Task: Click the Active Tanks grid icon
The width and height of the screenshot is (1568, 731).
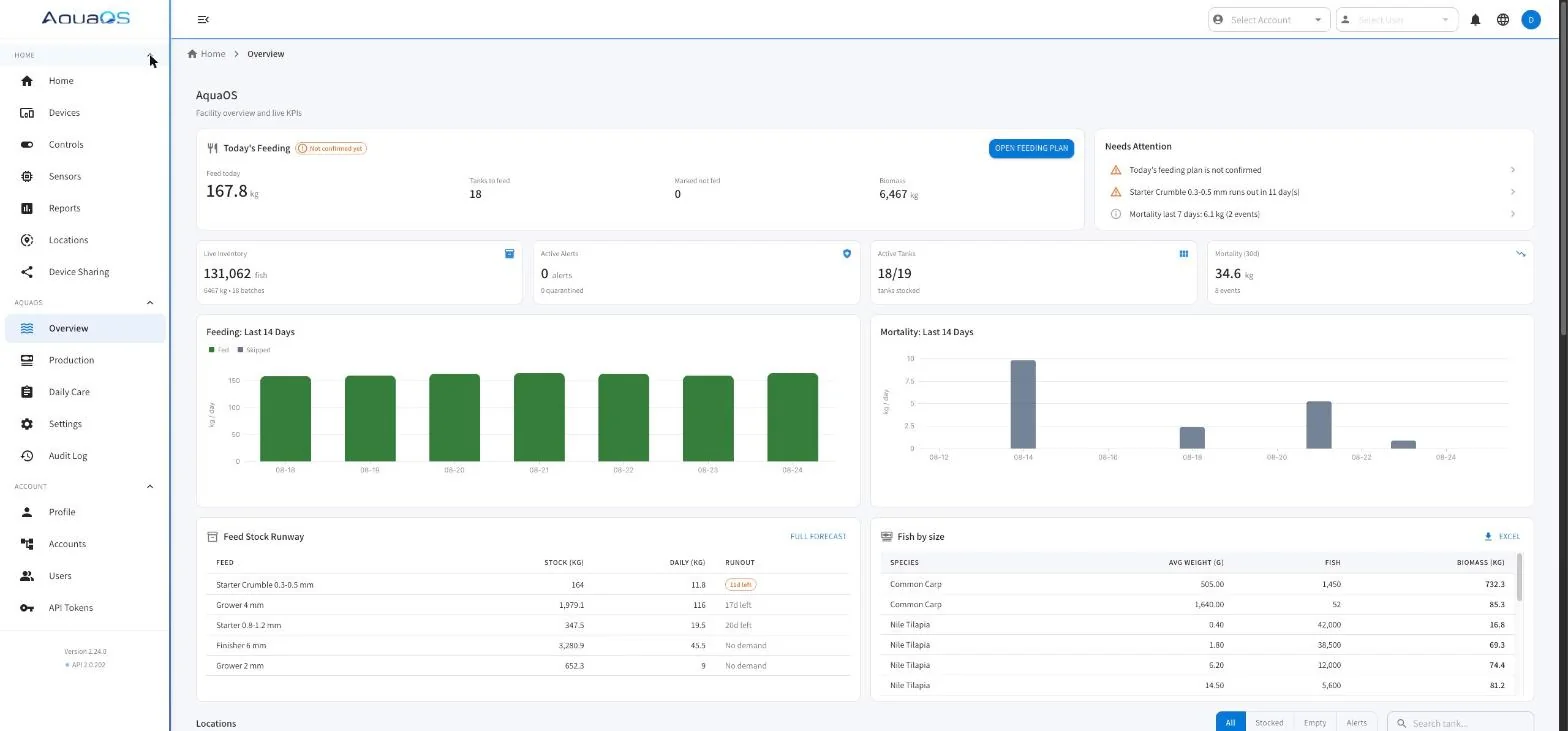Action: pyautogui.click(x=1184, y=254)
